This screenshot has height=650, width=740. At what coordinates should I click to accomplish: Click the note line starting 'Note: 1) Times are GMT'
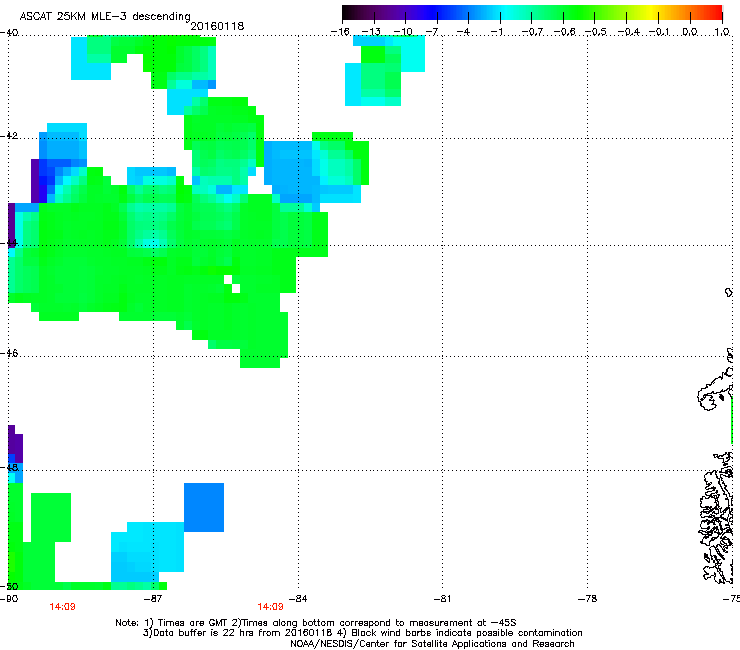click(x=316, y=623)
